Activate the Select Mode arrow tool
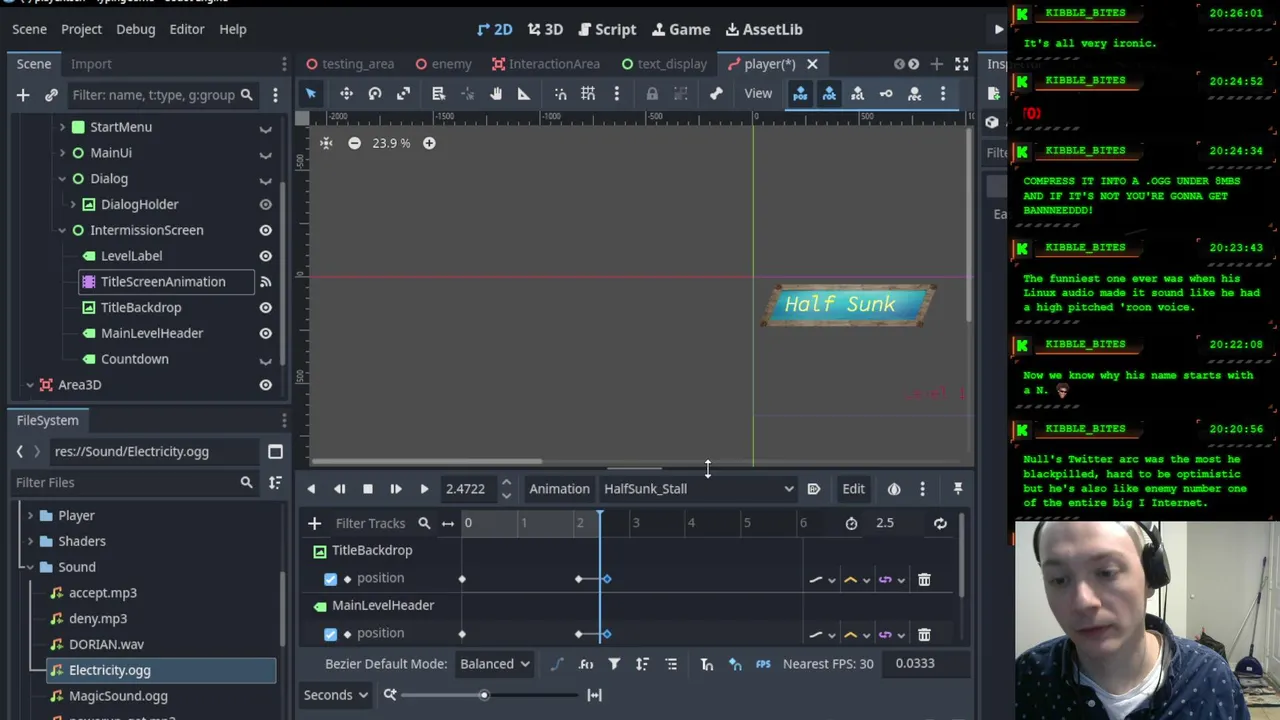The width and height of the screenshot is (1280, 720). point(311,94)
